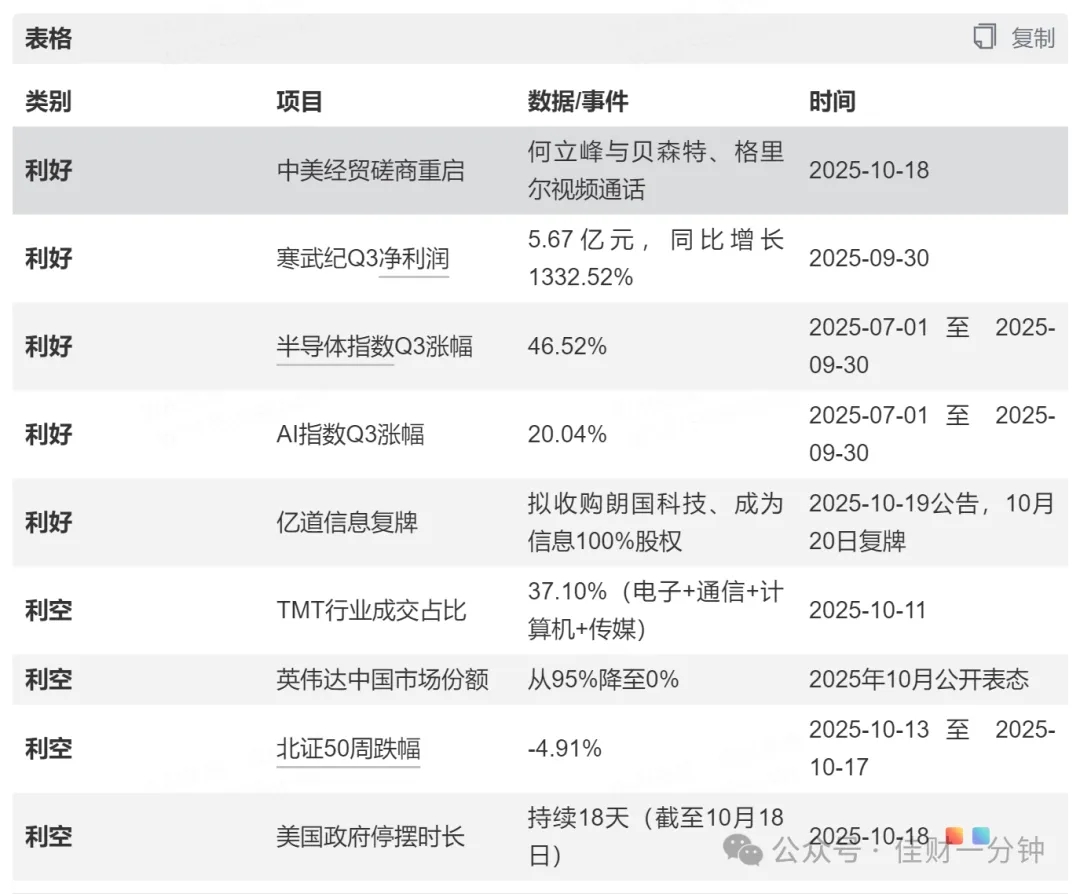Screen dimensions: 1080x894
Task: Select the 英伟达中国市场份额 cell
Action: (x=382, y=679)
